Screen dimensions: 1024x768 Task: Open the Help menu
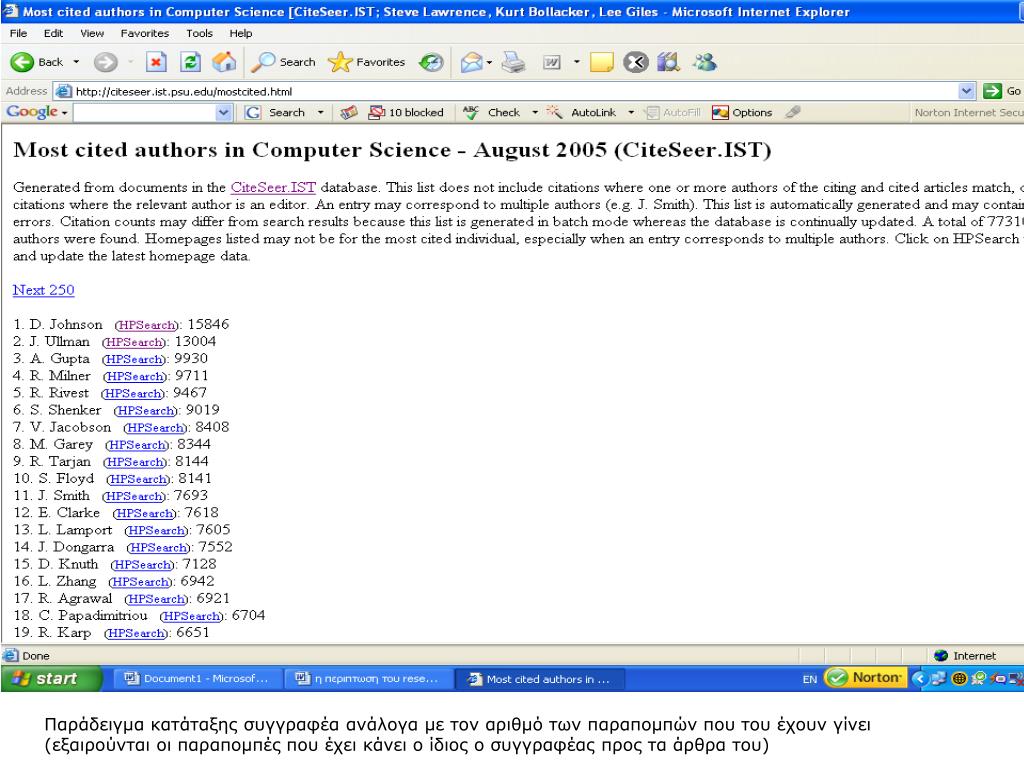[240, 33]
